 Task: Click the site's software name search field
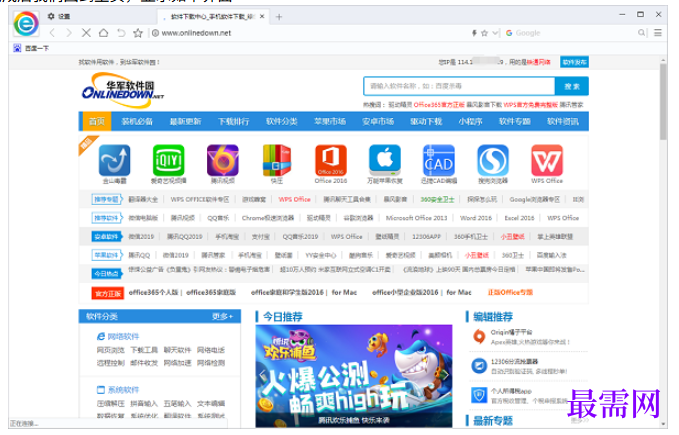point(459,86)
